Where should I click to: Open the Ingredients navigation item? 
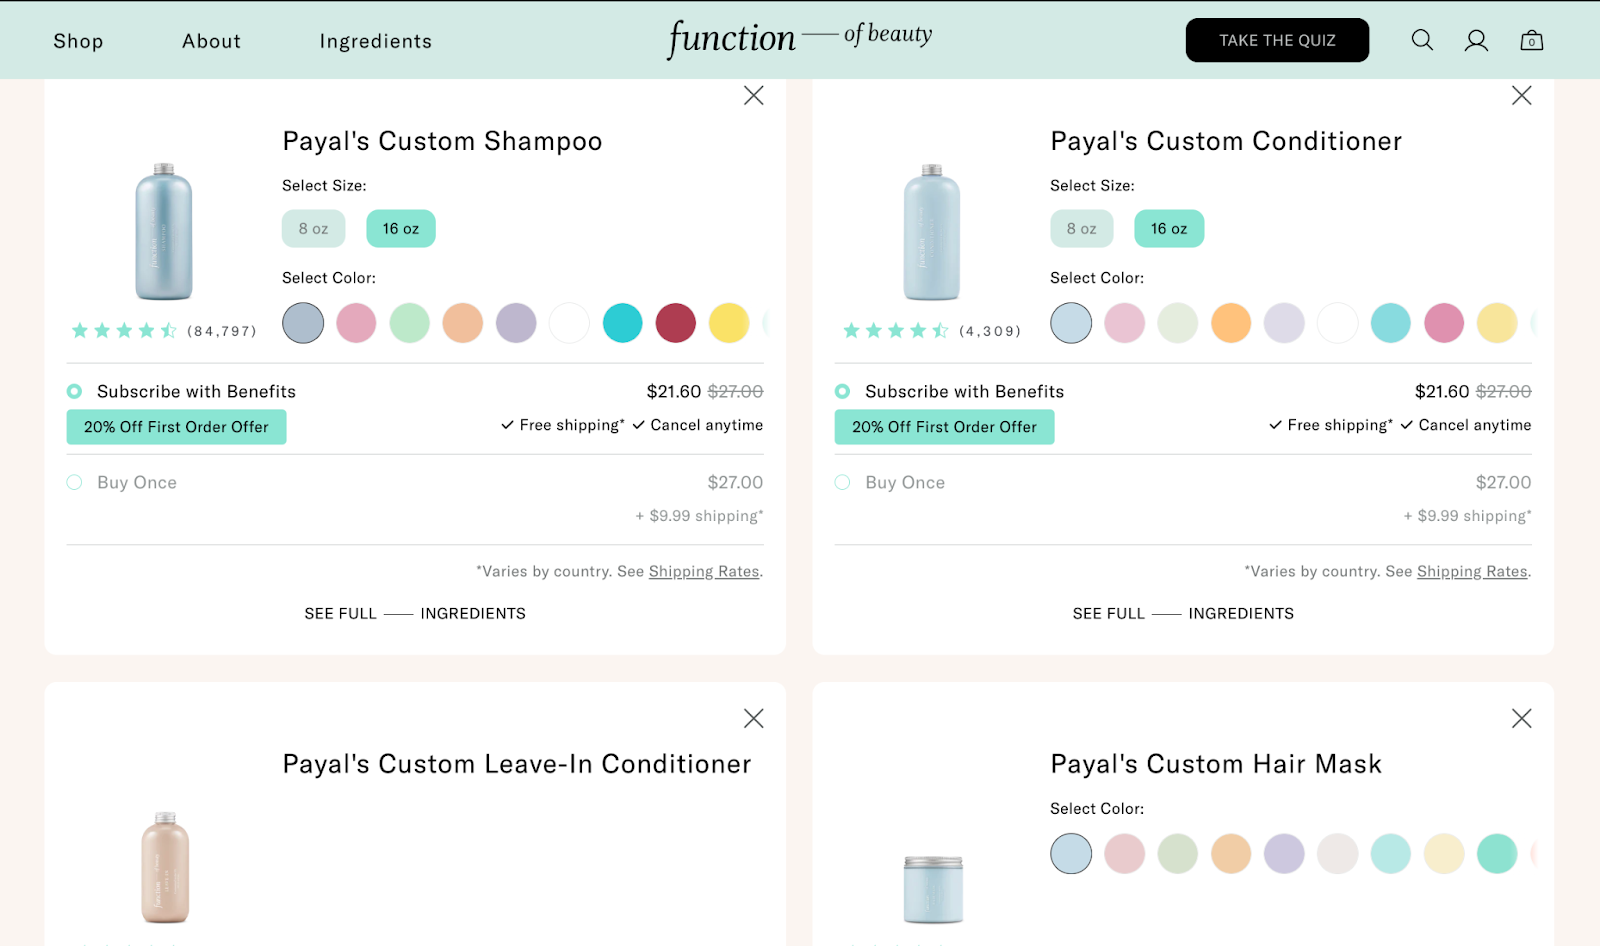375,41
